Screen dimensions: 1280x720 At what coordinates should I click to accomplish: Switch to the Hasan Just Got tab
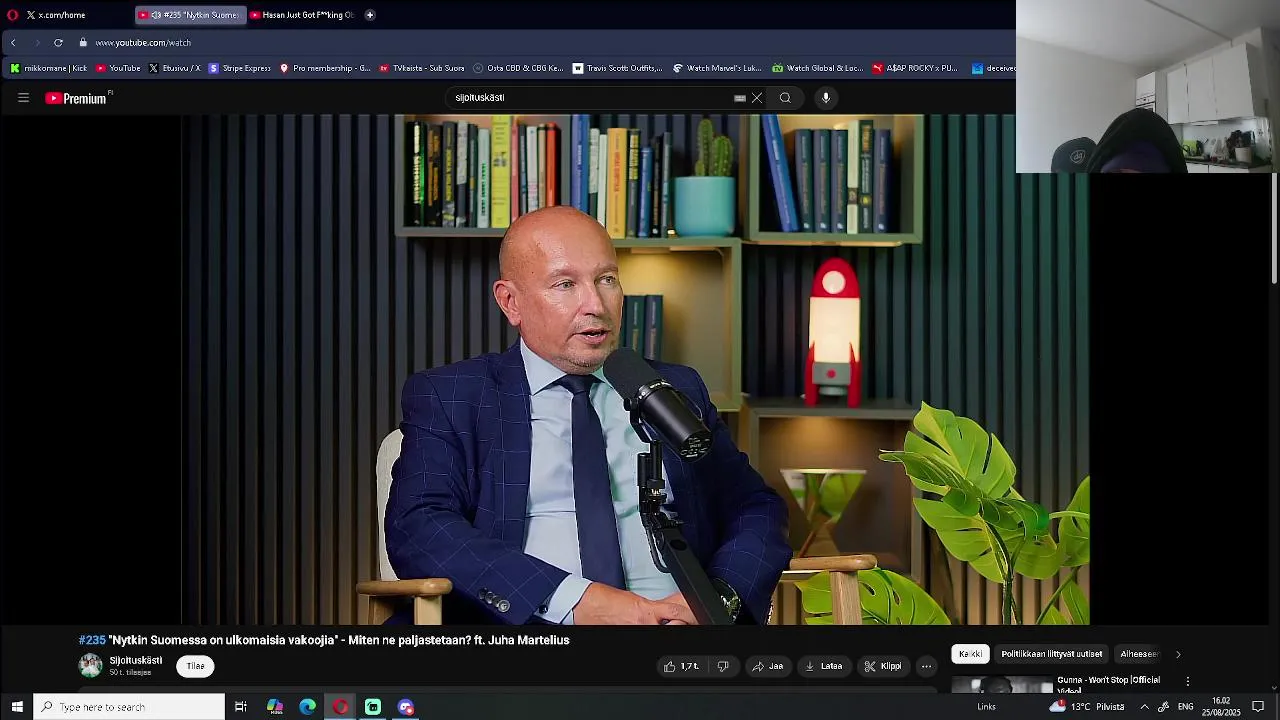click(303, 15)
